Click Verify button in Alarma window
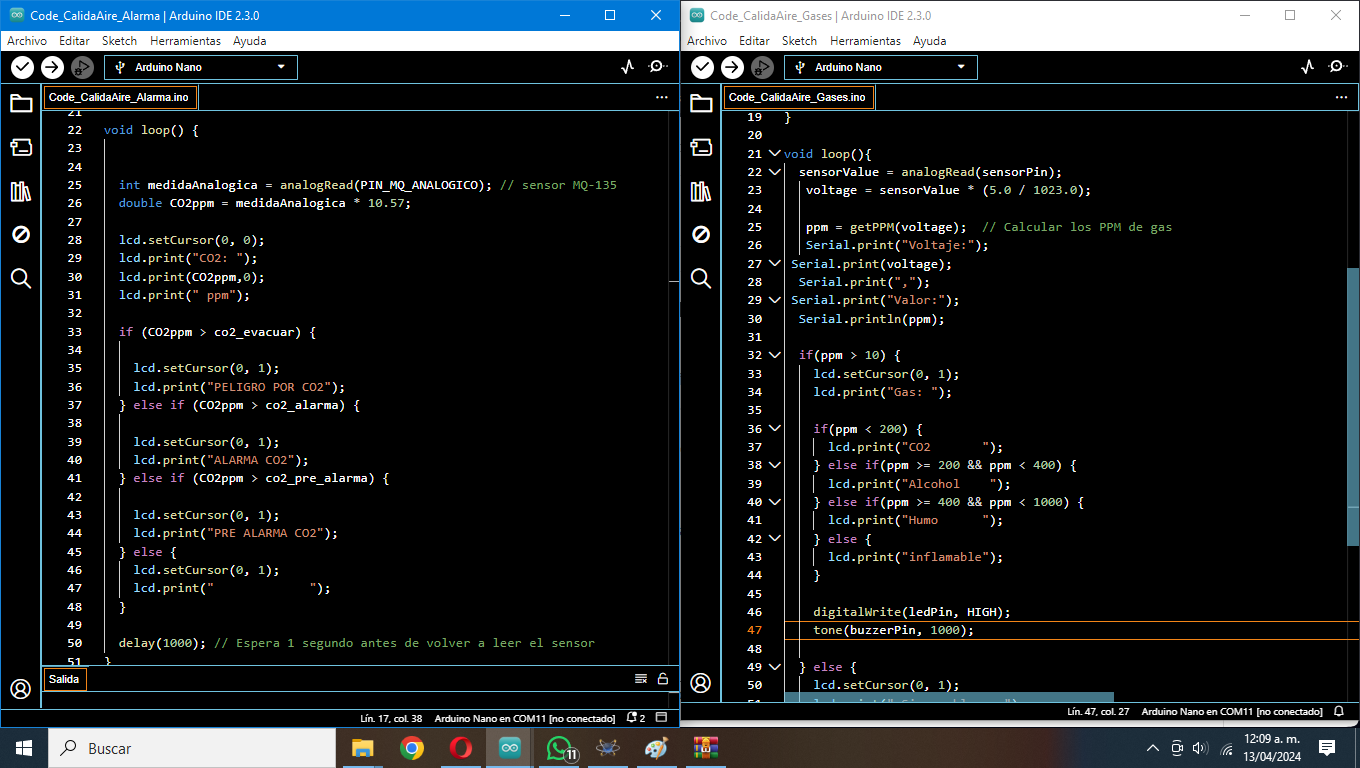This screenshot has width=1360, height=768. tap(22, 67)
